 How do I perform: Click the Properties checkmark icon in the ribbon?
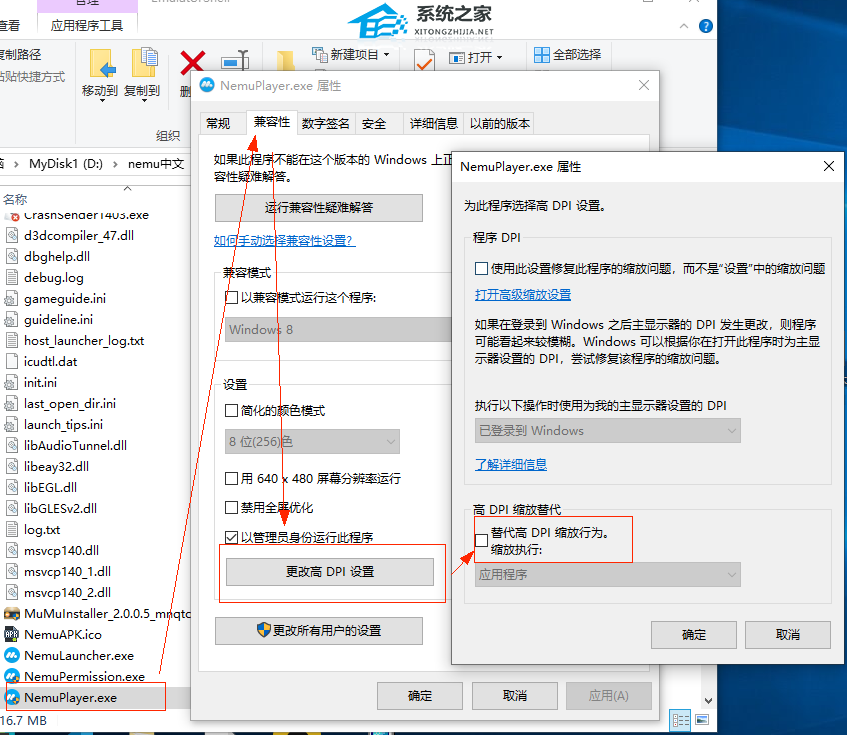point(424,60)
